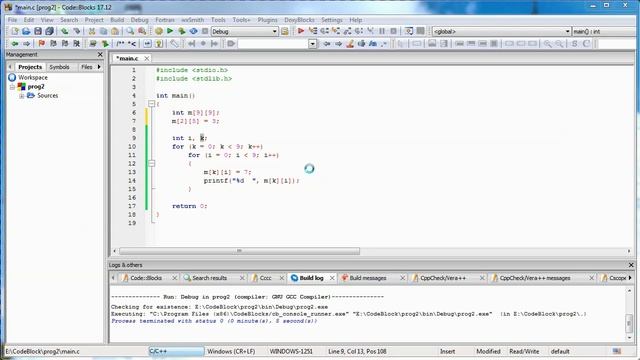This screenshot has width=640, height=360.
Task: Toggle bookmark with red flag icon
Action: pyautogui.click(x=42, y=43)
